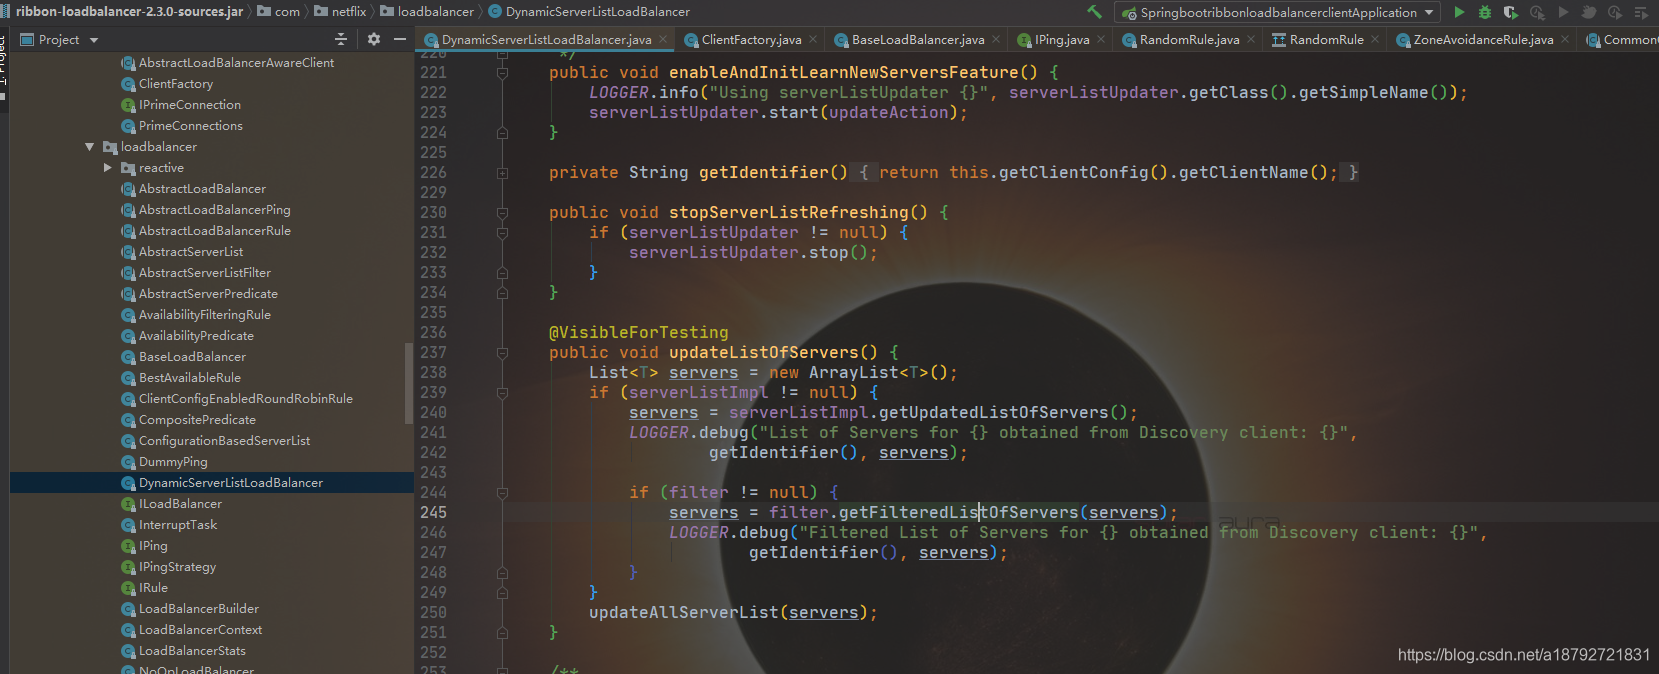Select BaseLoadBalancer in the Project tree

[x=192, y=357]
